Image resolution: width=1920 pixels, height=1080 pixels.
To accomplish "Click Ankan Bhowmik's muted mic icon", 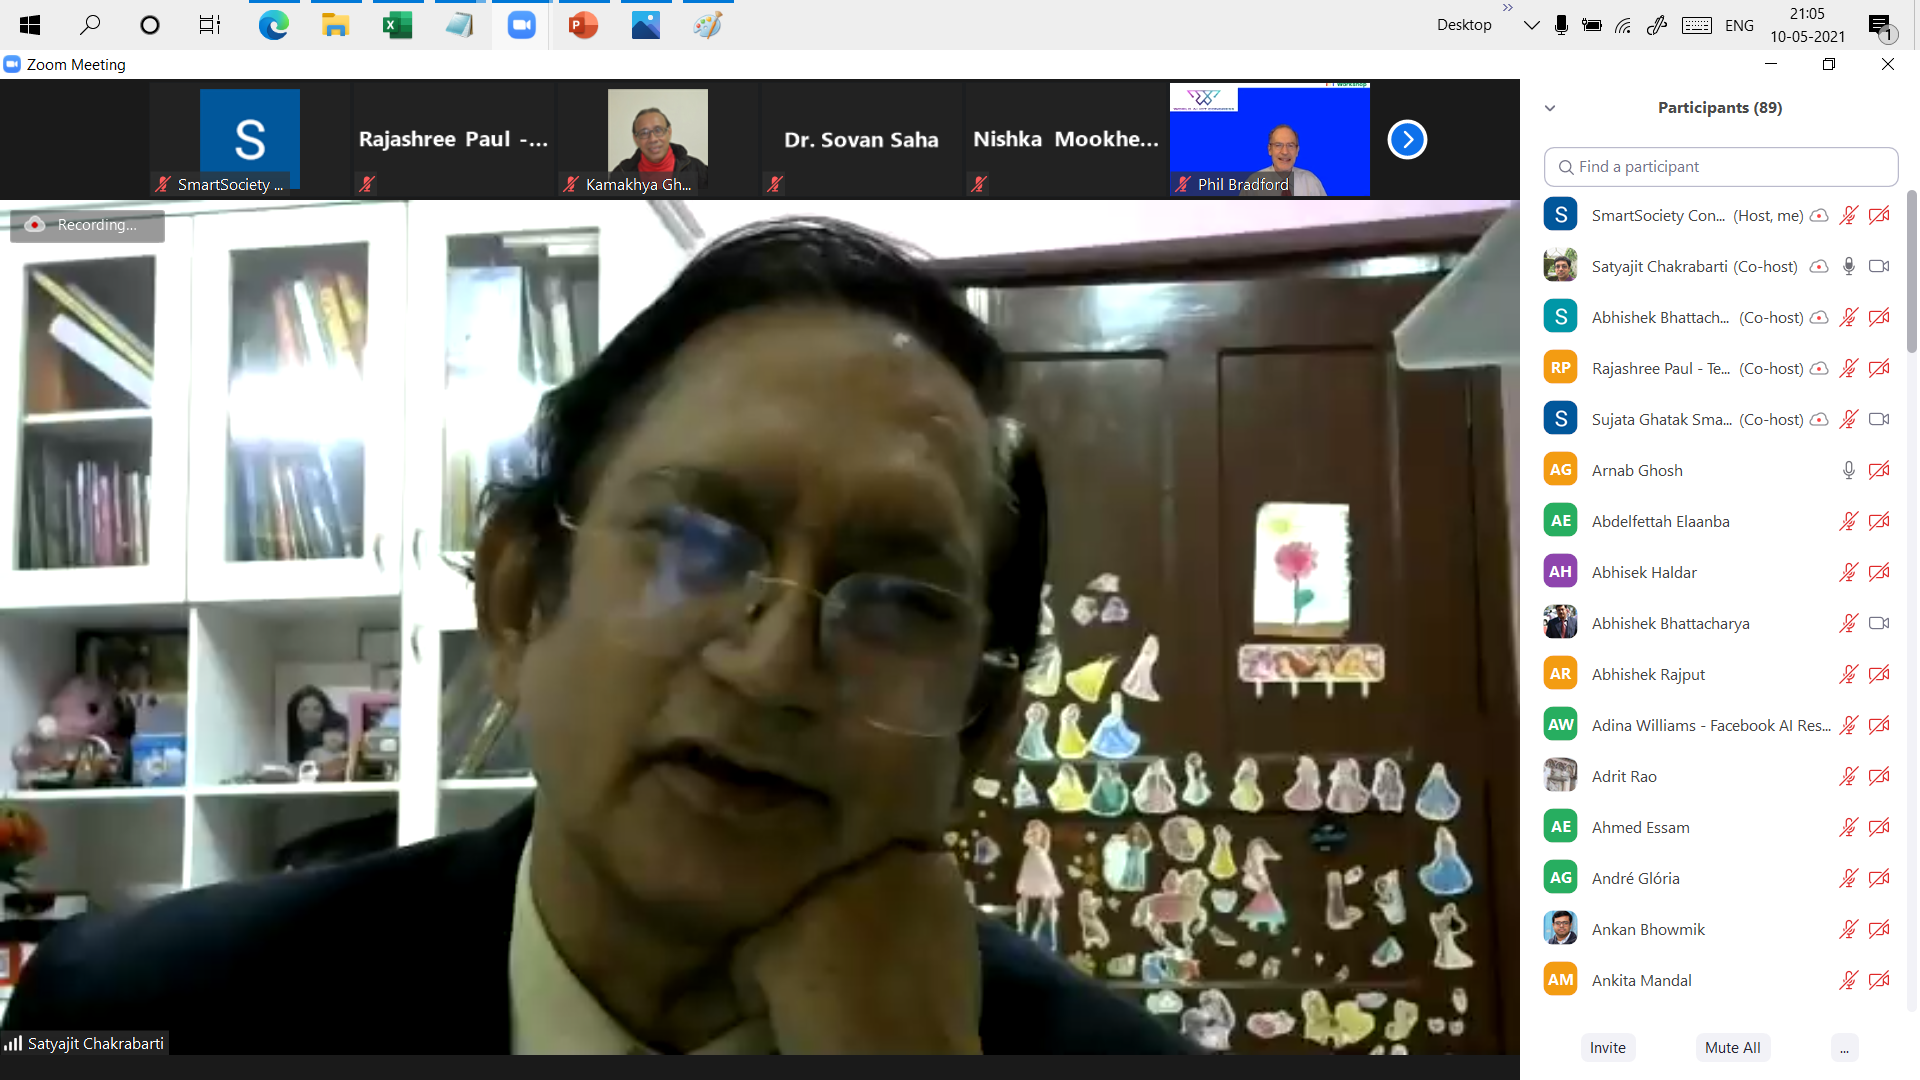I will click(1848, 929).
